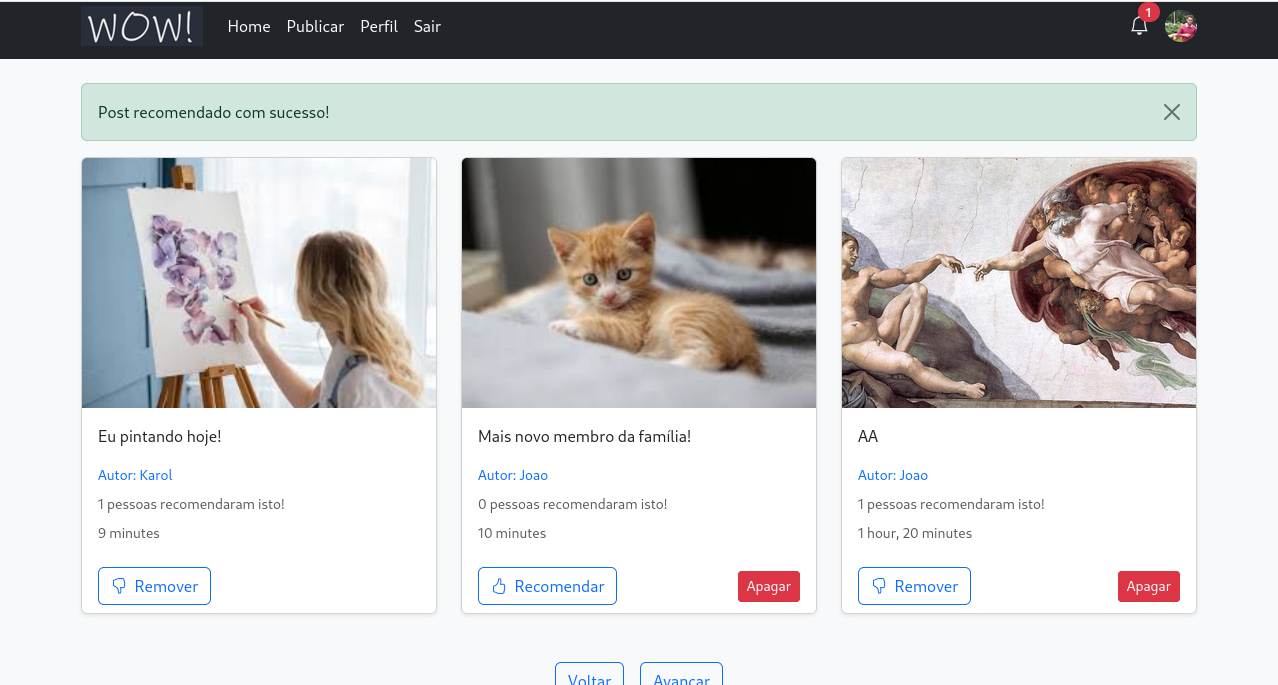Select Sair to log out
Viewport: 1278px width, 685px height.
coord(427,26)
